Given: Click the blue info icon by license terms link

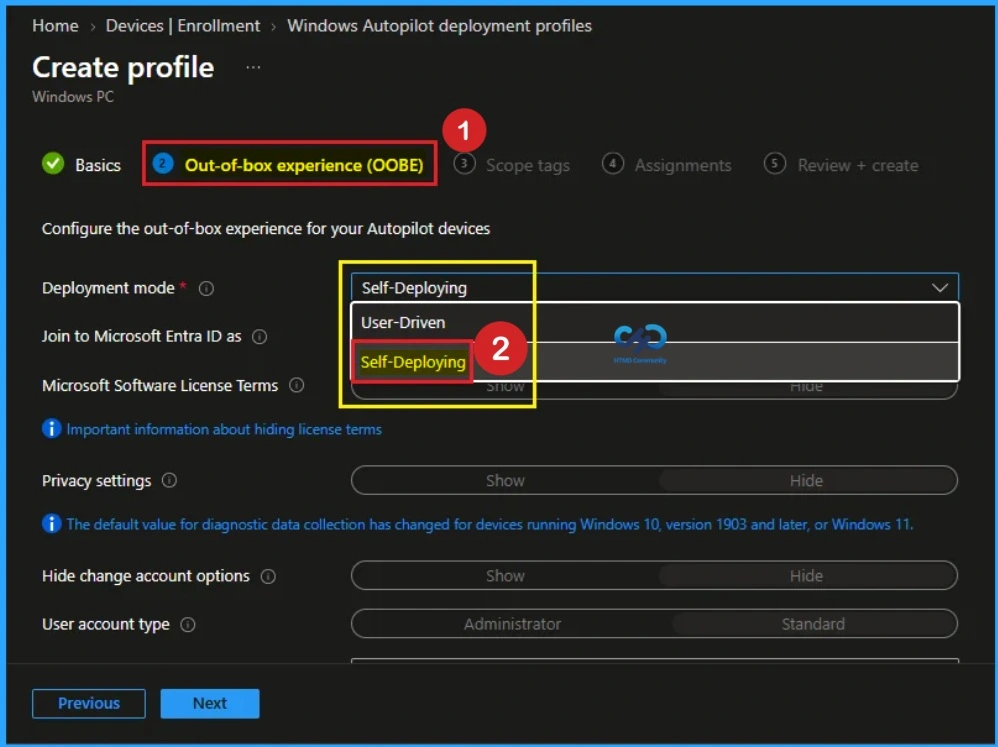Looking at the screenshot, I should click(52, 429).
